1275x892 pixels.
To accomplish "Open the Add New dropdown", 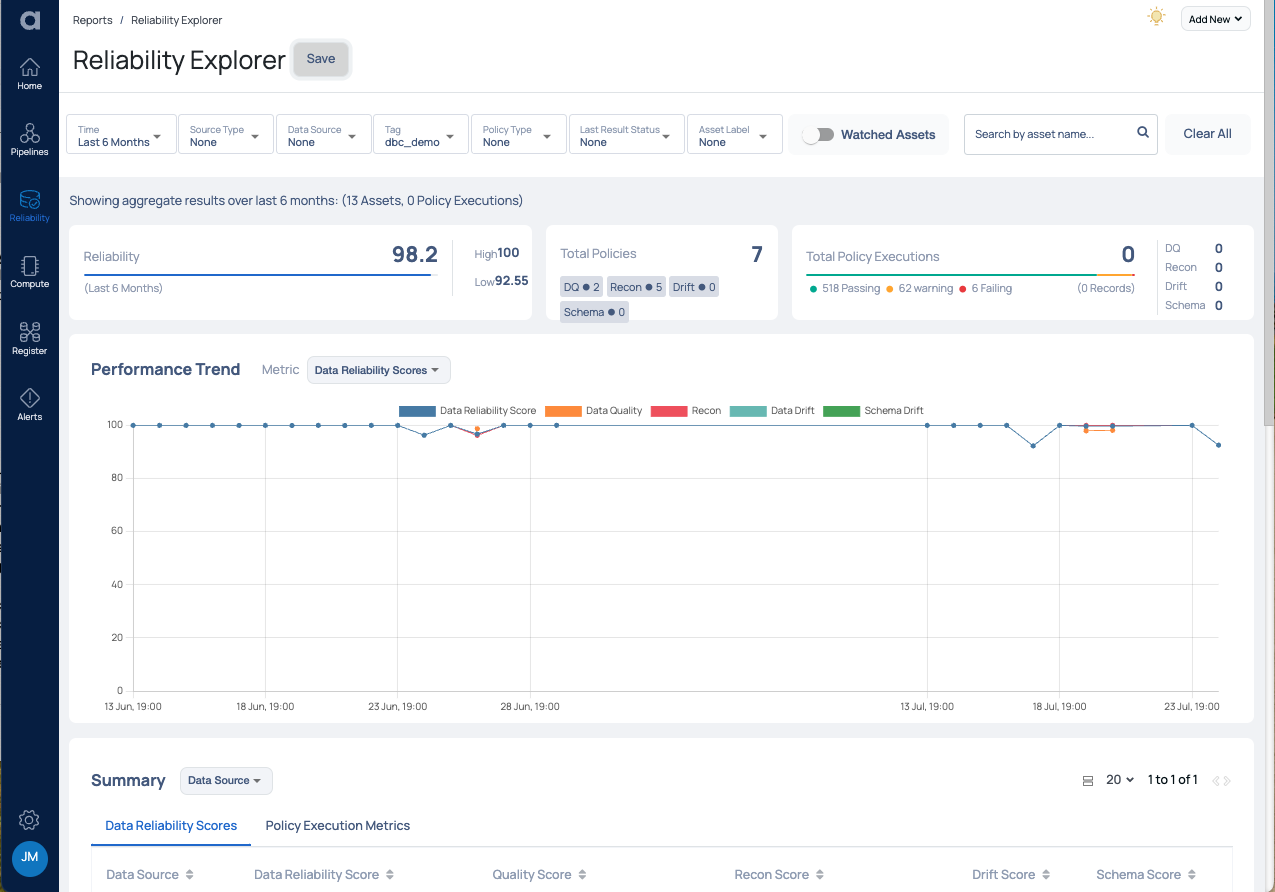I will 1215,19.
